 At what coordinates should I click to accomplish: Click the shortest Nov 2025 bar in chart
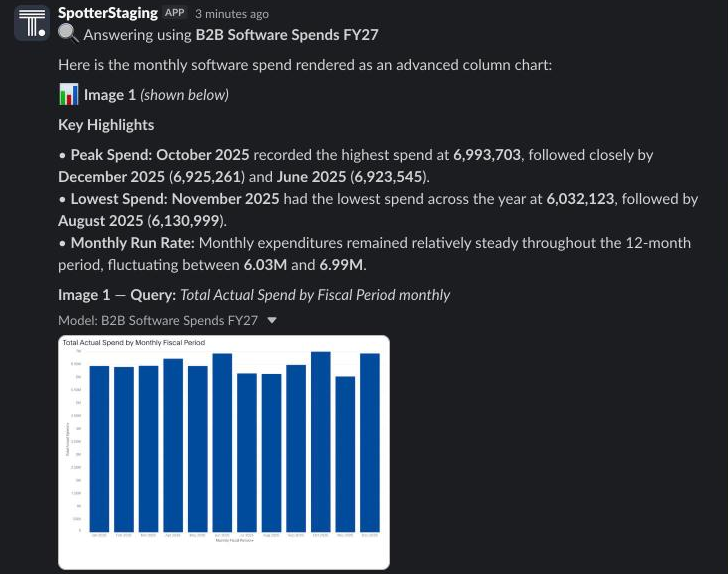click(345, 454)
